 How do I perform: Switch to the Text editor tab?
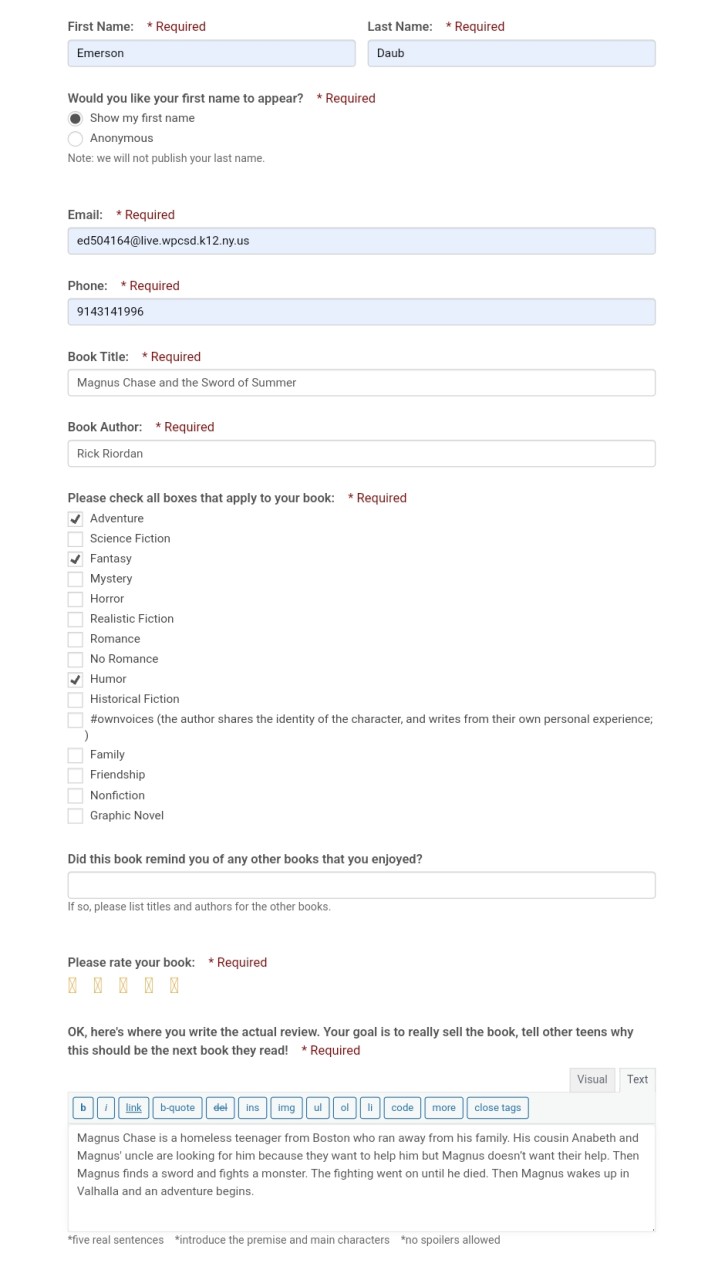point(637,1080)
